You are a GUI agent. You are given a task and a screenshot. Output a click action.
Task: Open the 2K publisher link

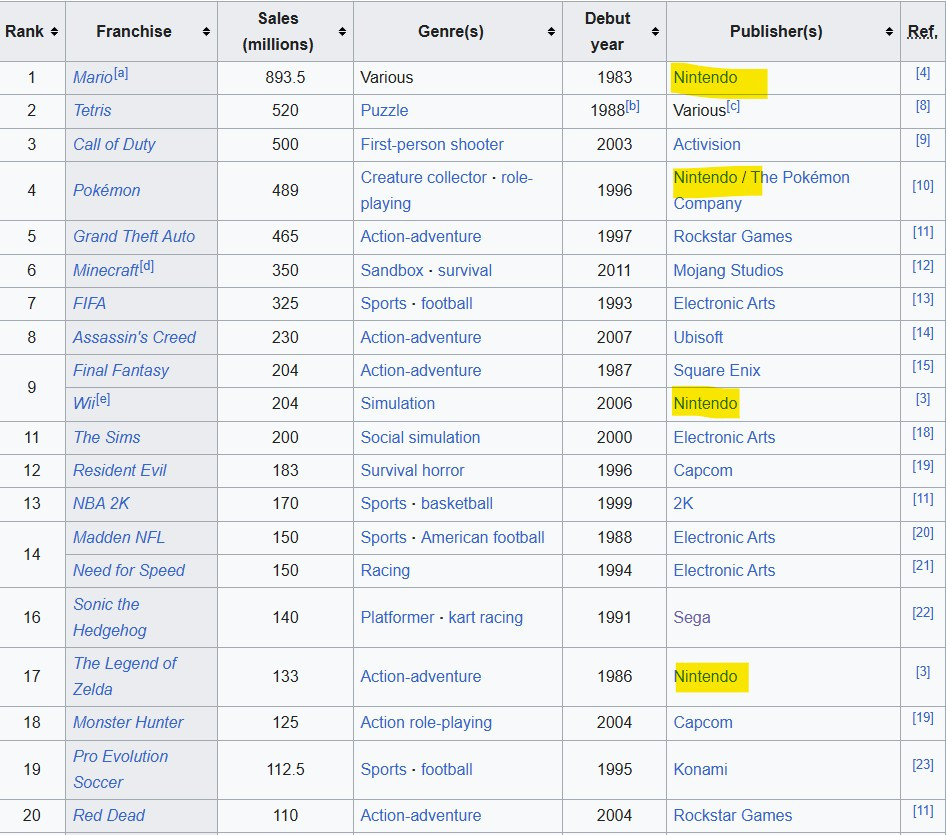[683, 503]
